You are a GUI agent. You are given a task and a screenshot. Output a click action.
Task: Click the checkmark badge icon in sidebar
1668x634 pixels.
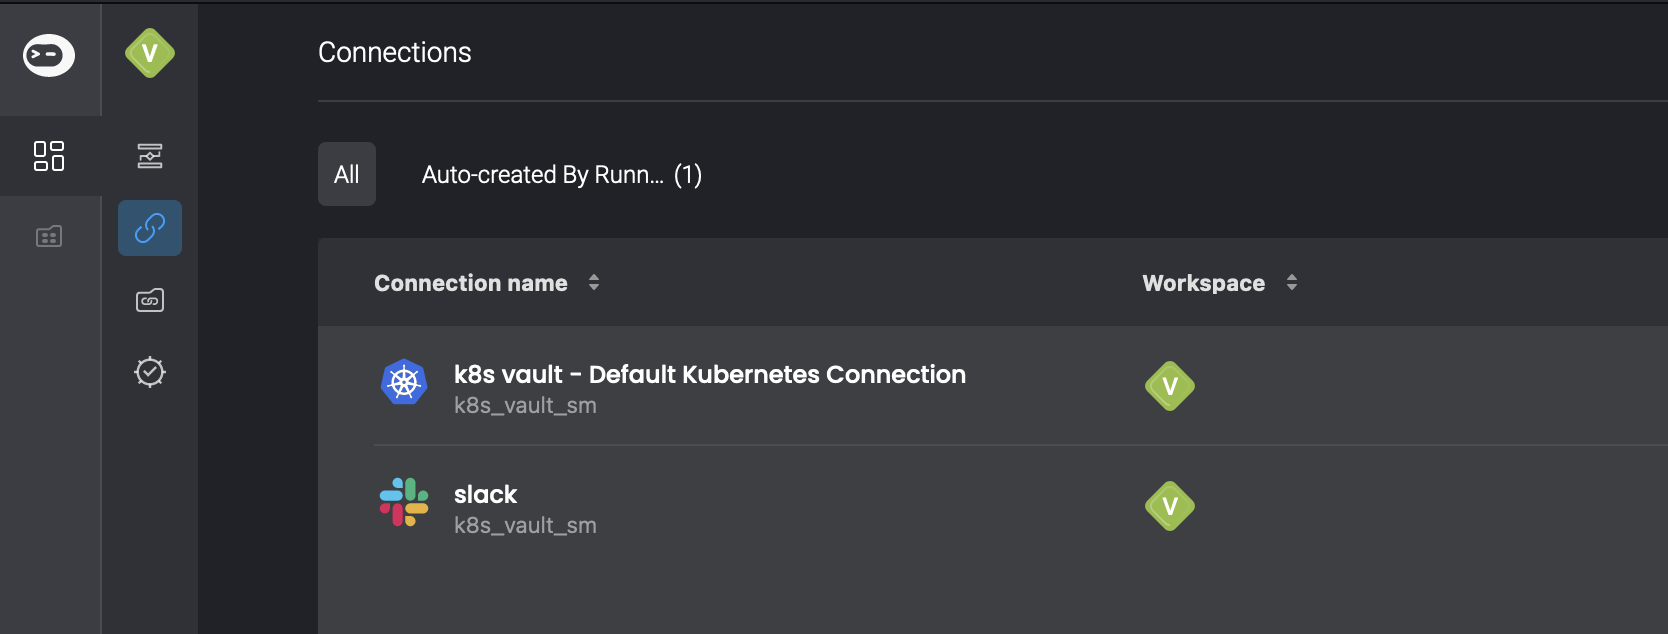(150, 372)
